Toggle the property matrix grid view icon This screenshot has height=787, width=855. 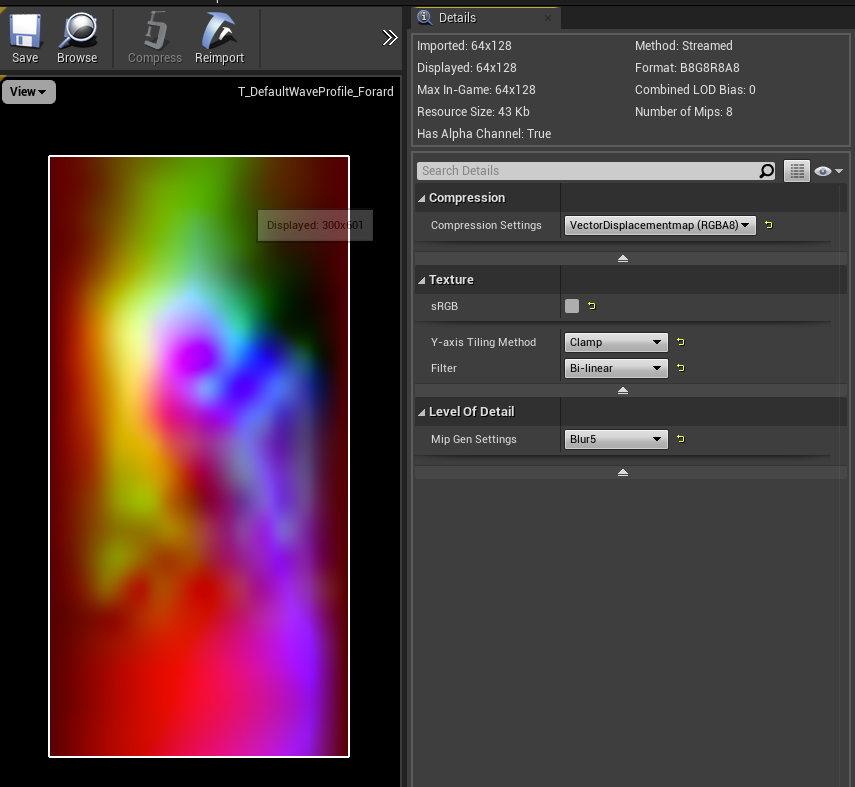[796, 171]
